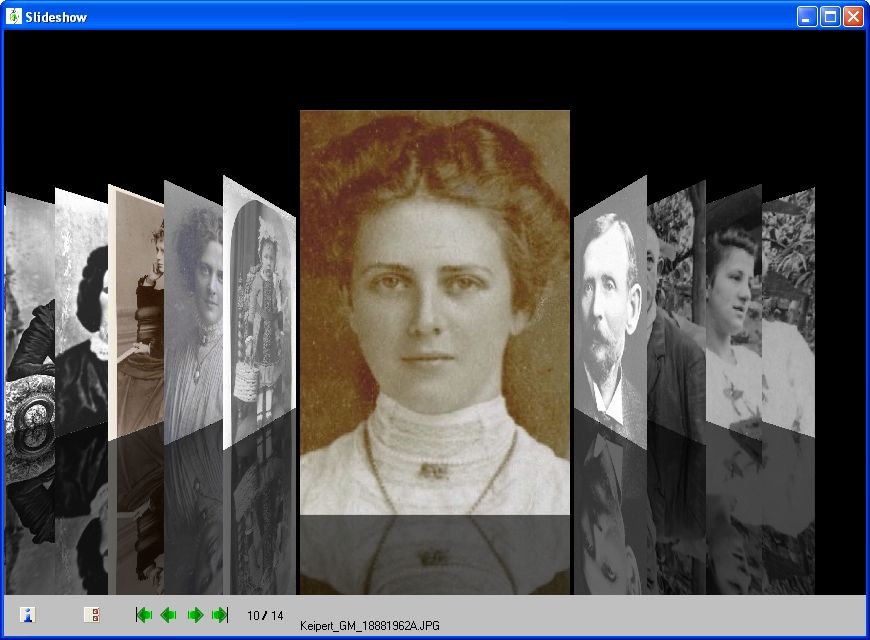Image resolution: width=870 pixels, height=640 pixels.
Task: Click the 10 / 14 counter text
Action: click(265, 615)
